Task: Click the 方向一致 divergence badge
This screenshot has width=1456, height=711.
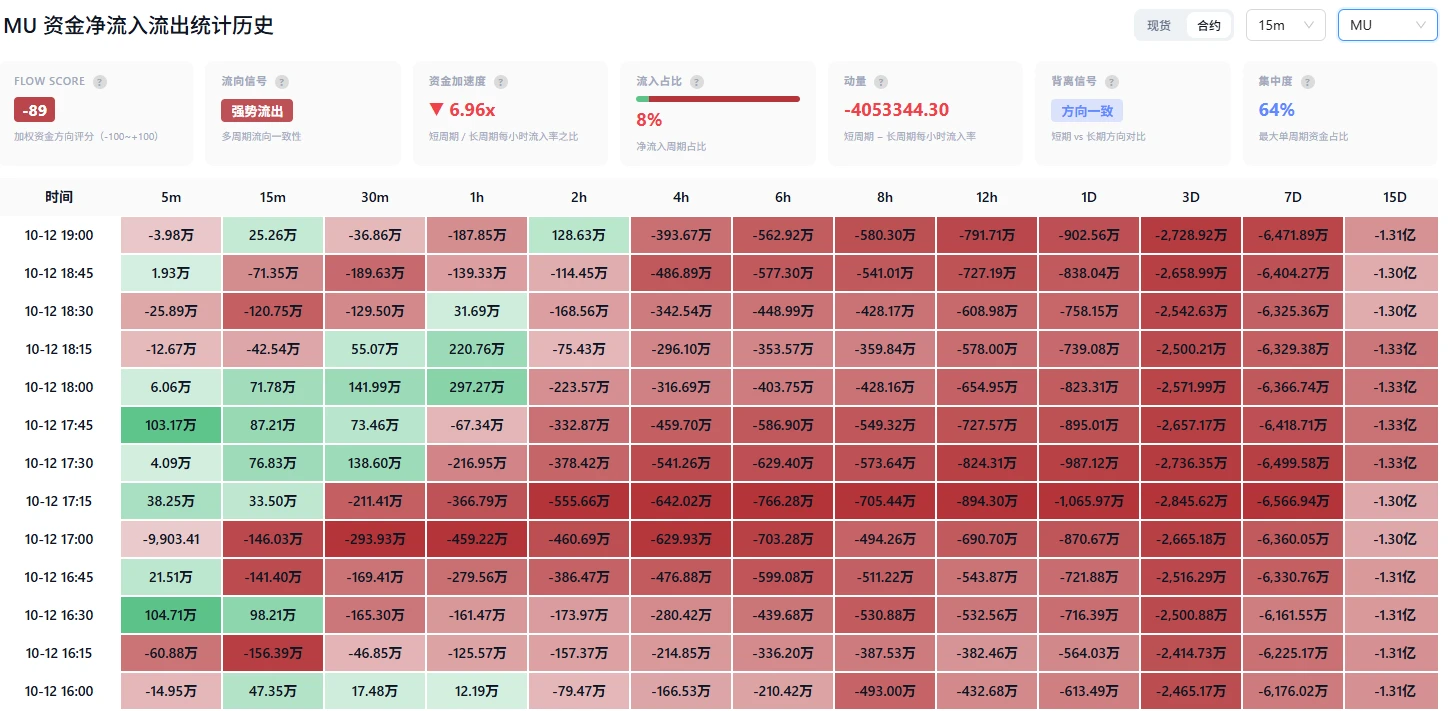Action: pyautogui.click(x=1087, y=110)
